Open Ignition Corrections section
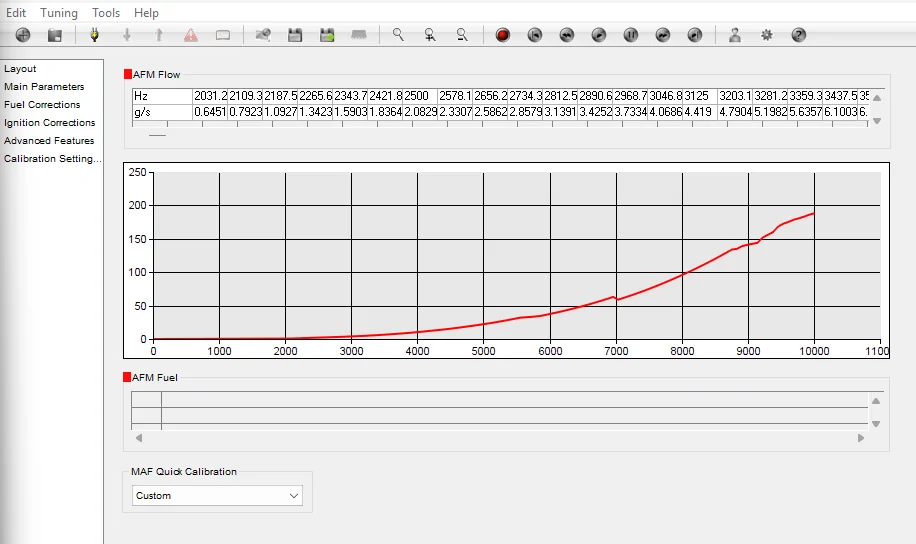The image size is (916, 544). pyautogui.click(x=50, y=123)
